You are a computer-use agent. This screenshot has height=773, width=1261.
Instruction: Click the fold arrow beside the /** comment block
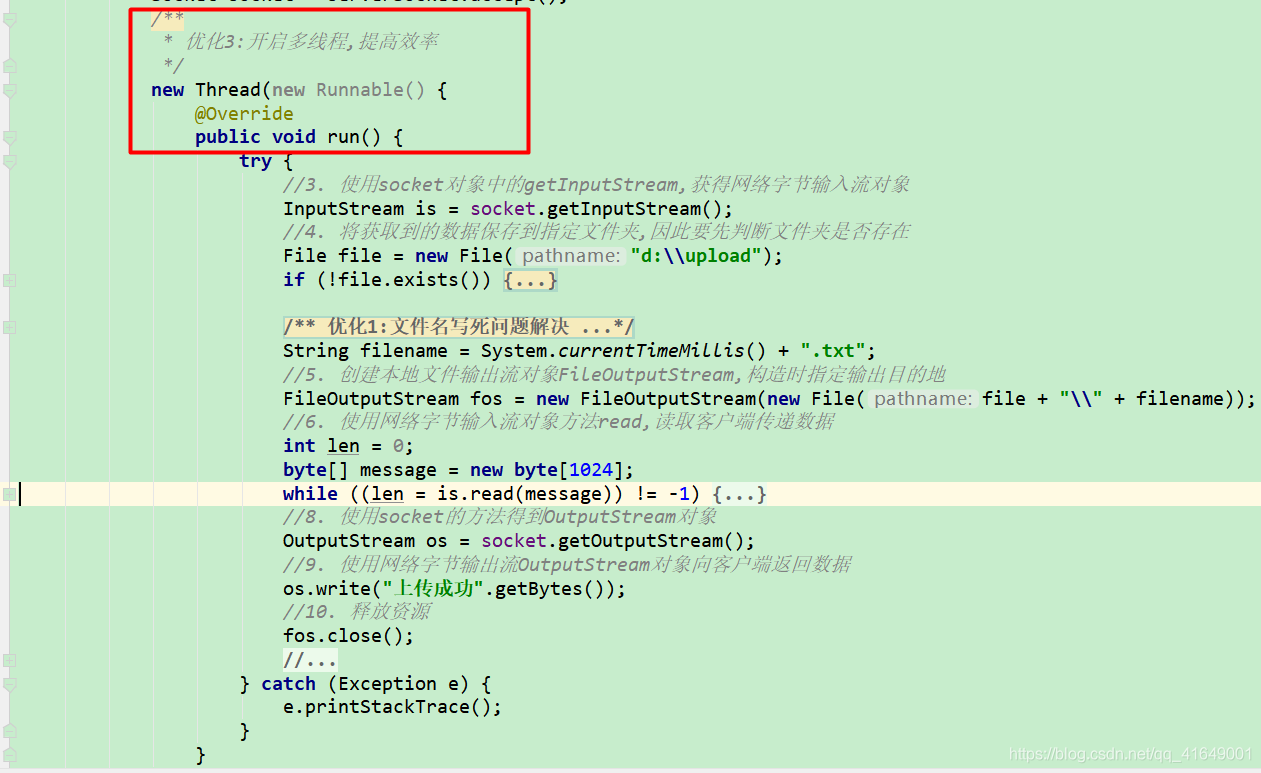pyautogui.click(x=7, y=17)
